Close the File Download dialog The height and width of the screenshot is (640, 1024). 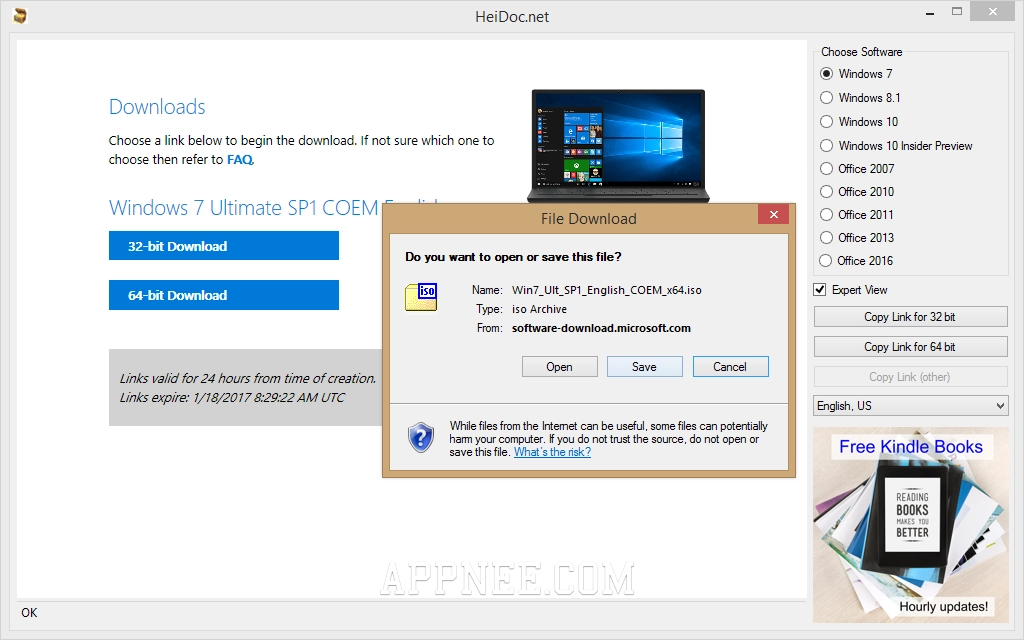774,214
